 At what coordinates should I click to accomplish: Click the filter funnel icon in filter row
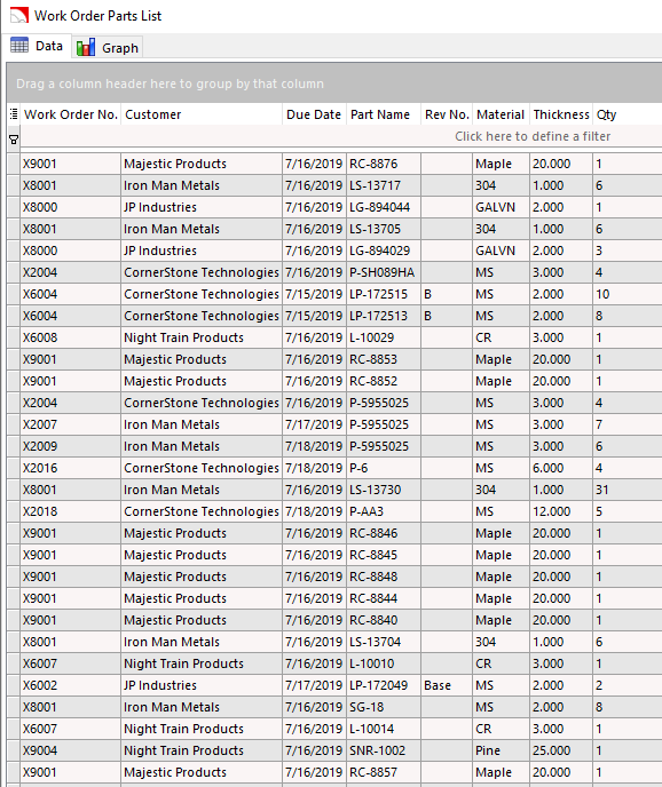coord(14,140)
